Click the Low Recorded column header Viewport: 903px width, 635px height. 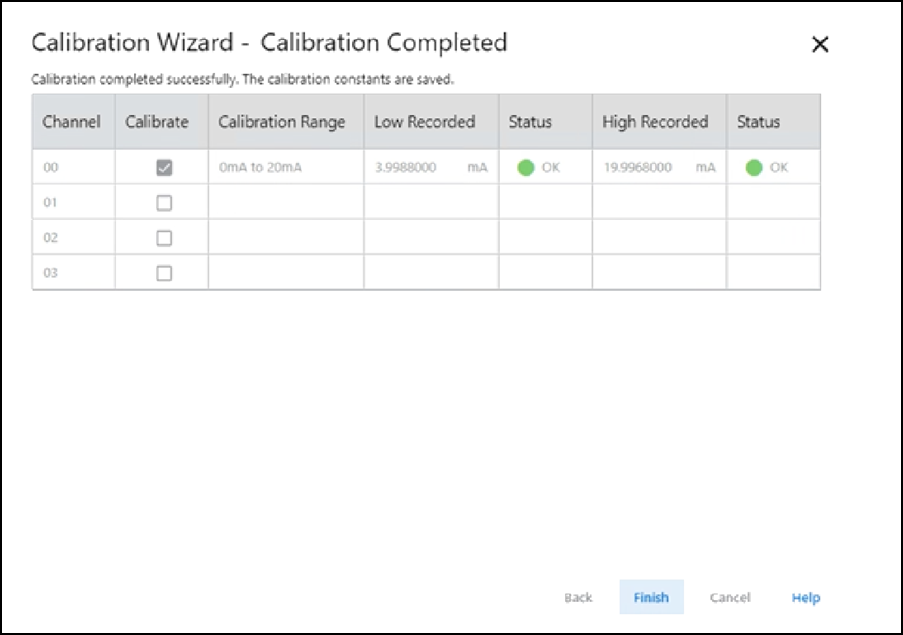(x=425, y=122)
